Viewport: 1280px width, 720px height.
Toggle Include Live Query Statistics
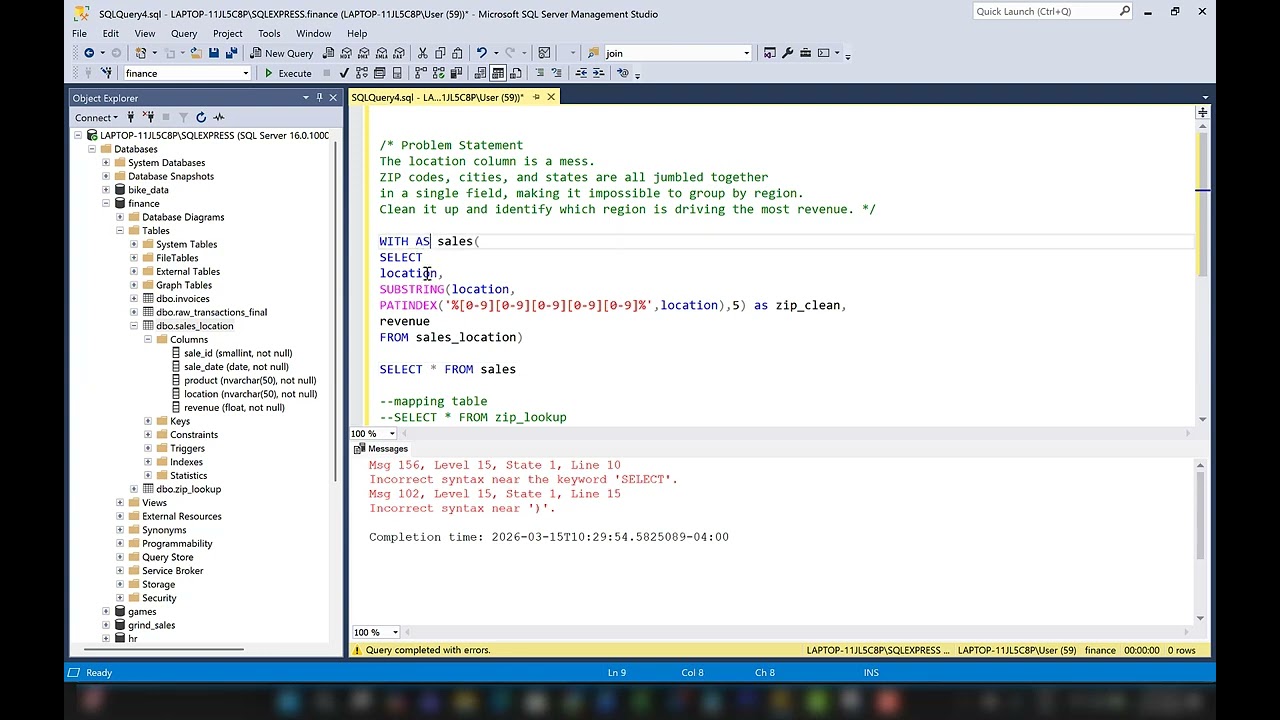(438, 73)
